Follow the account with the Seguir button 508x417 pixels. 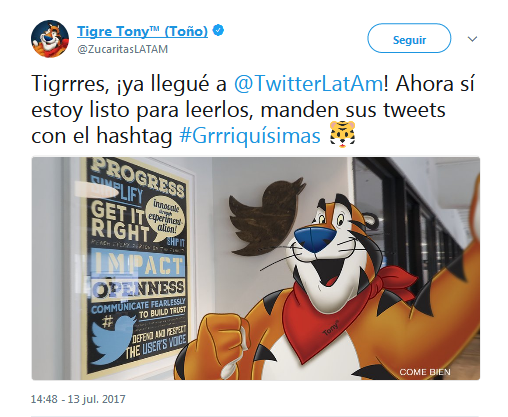(409, 38)
